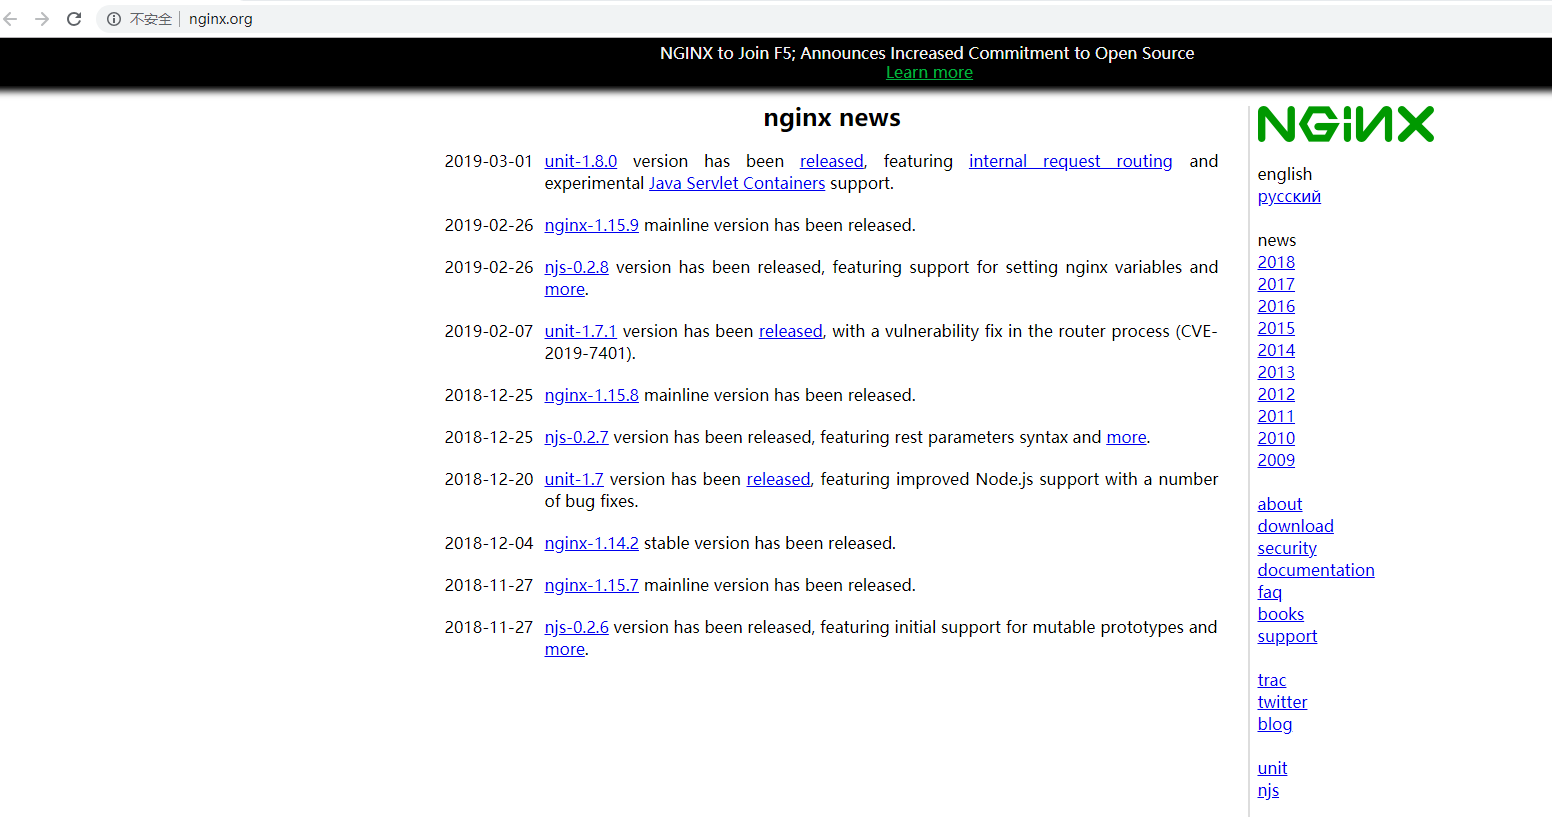Open 2017 news archive
1552x836 pixels.
[x=1276, y=284]
